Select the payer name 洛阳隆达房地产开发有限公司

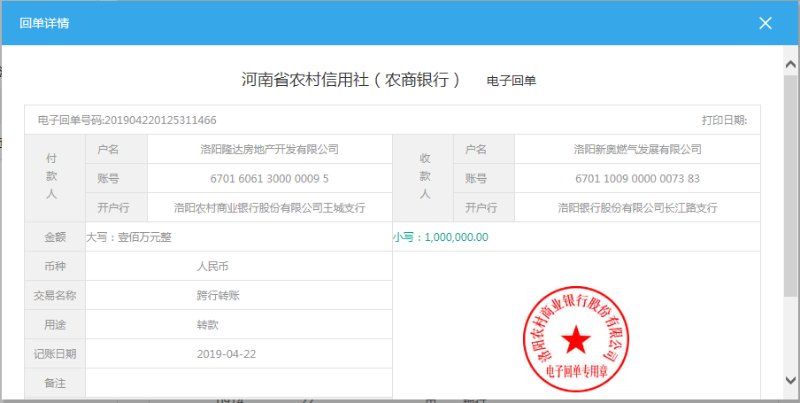269,149
